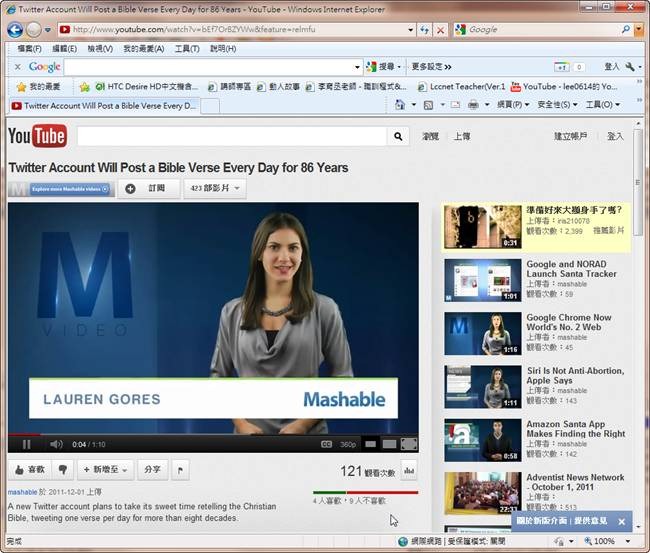Open Amazon Santa App video thumbnail
This screenshot has width=650, height=553.
483,440
